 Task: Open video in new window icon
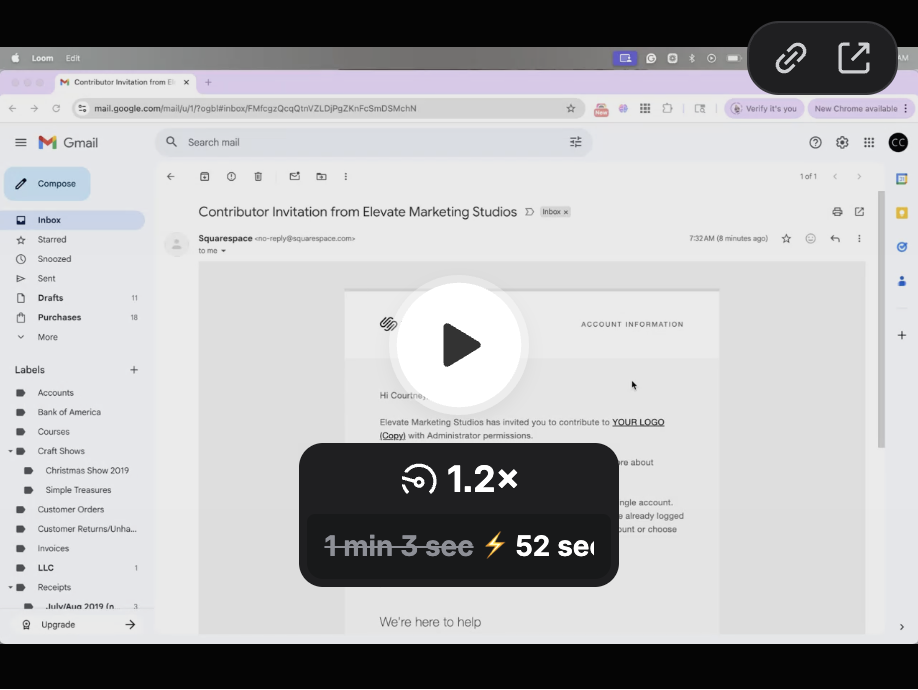coord(854,57)
